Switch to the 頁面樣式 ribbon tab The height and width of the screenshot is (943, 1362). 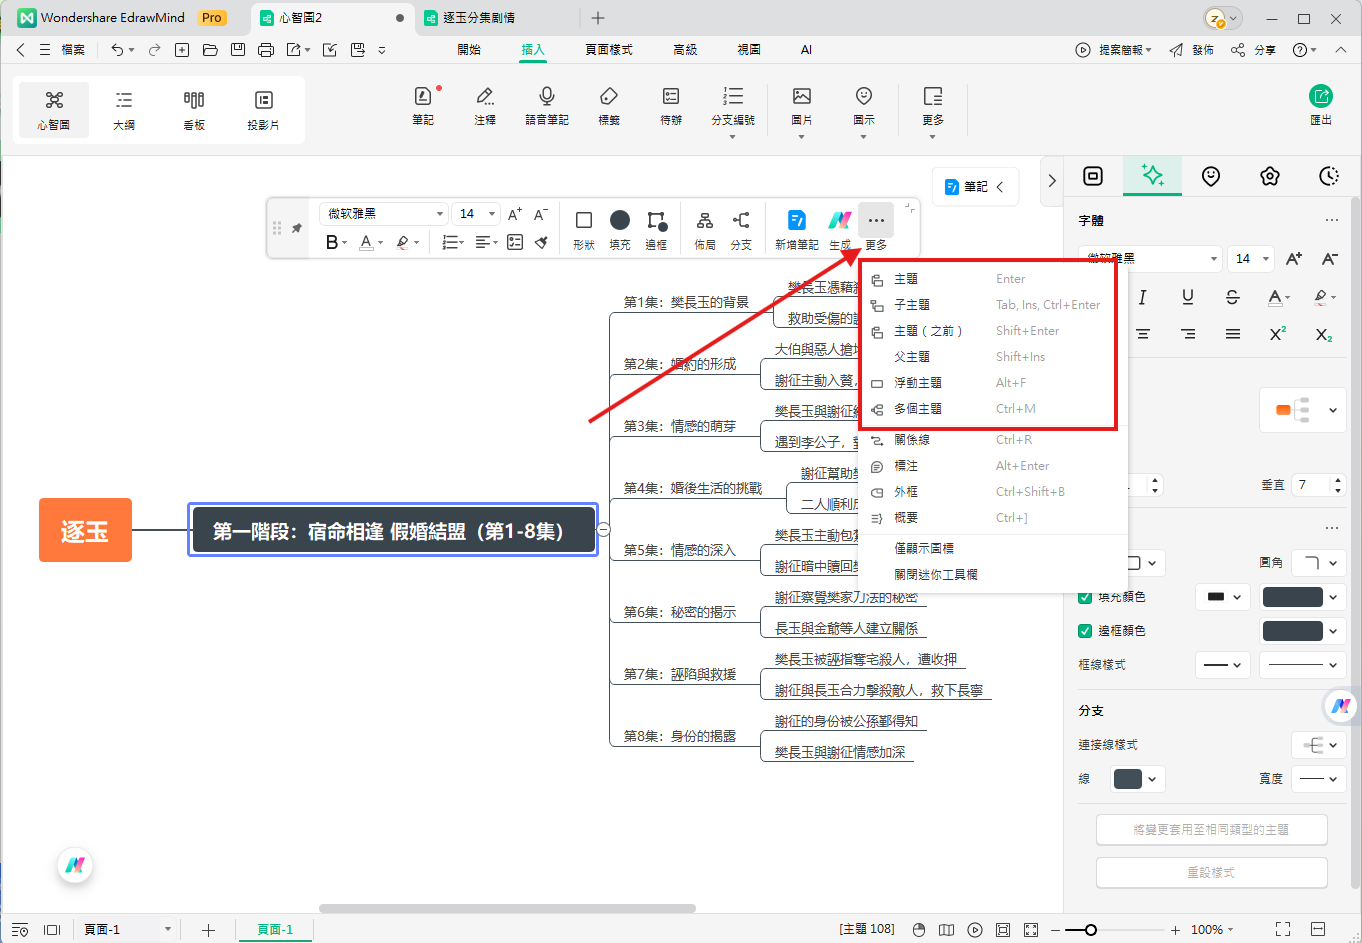click(x=608, y=49)
